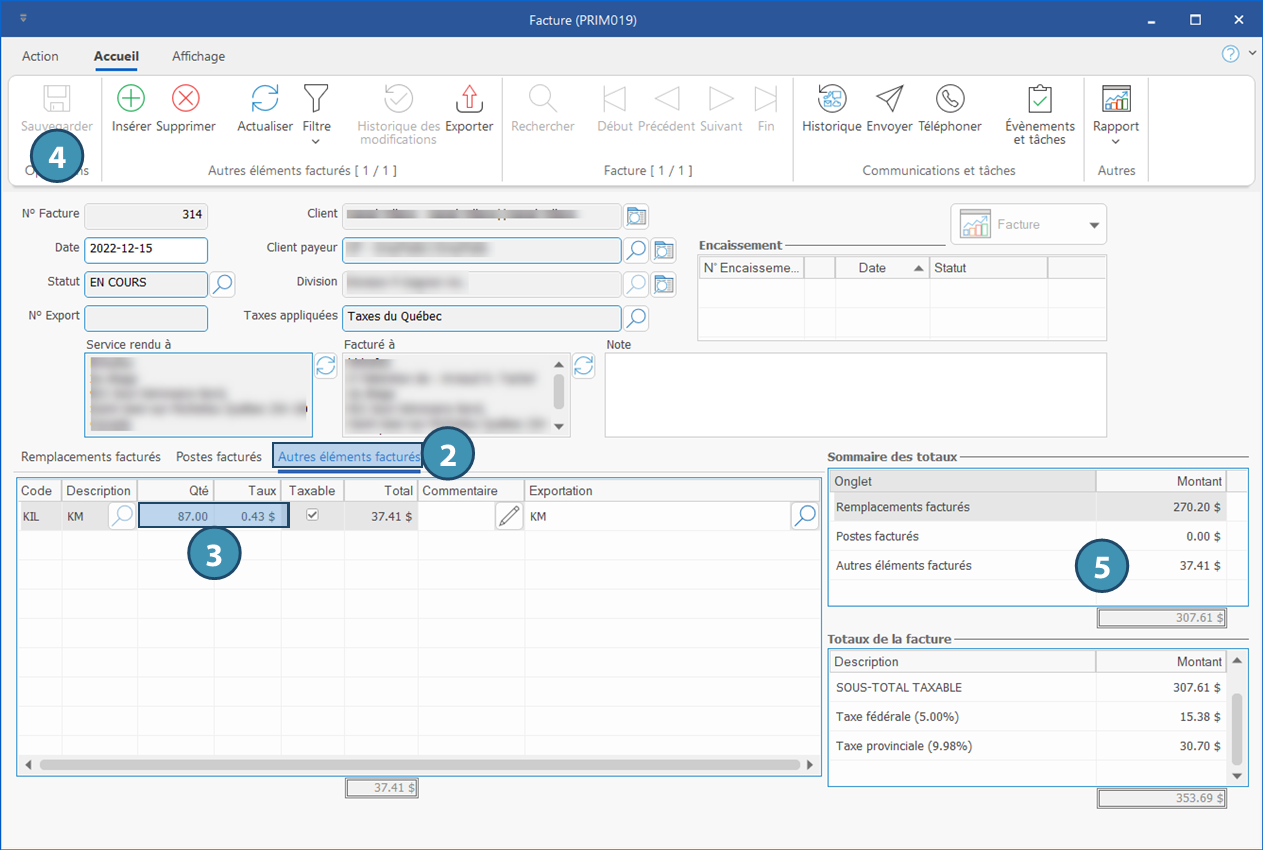Refresh data with the Actualiser icon

[x=265, y=98]
